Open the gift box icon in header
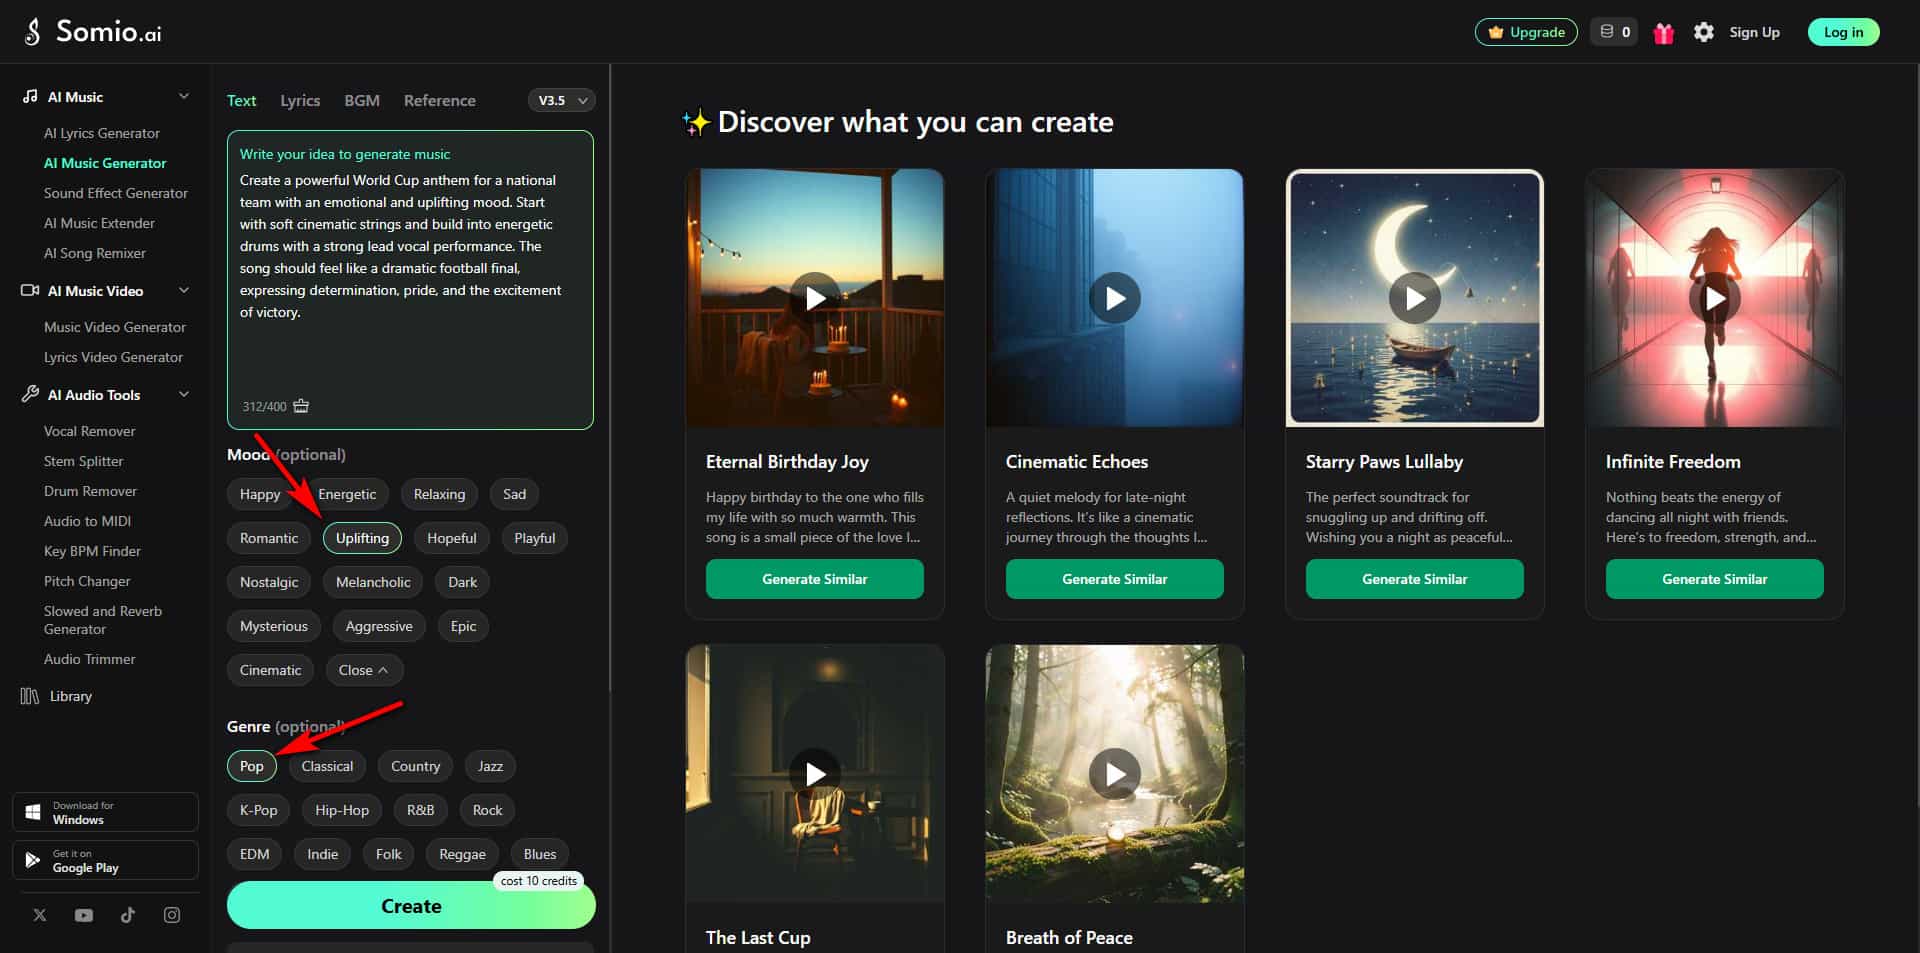The width and height of the screenshot is (1920, 953). (x=1663, y=33)
